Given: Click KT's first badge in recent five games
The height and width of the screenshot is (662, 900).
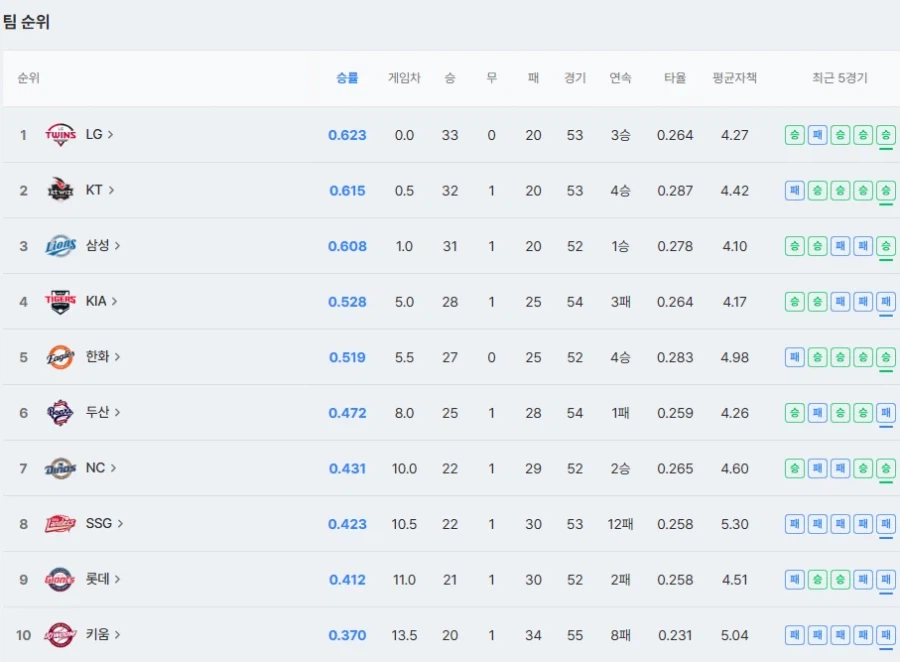Looking at the screenshot, I should tap(794, 191).
